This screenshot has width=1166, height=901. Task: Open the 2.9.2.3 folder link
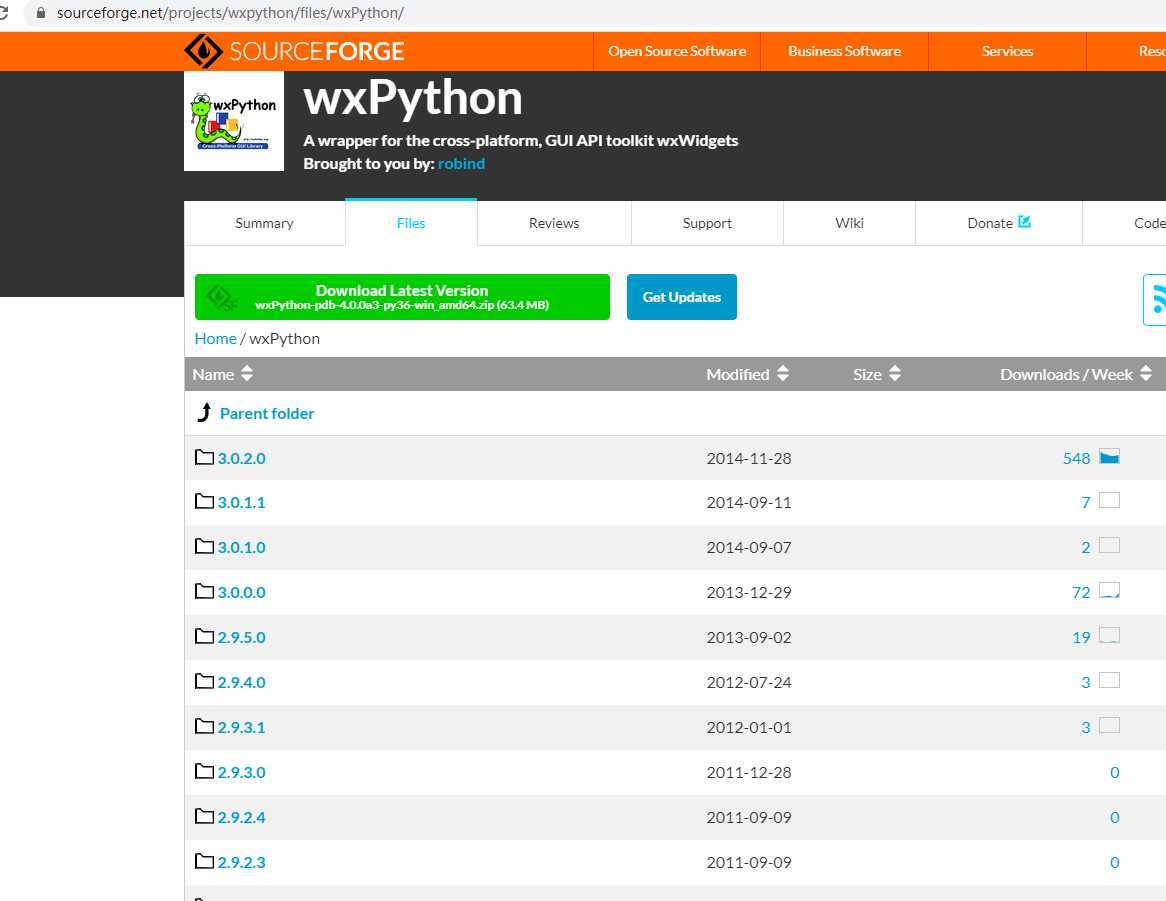pyautogui.click(x=241, y=862)
